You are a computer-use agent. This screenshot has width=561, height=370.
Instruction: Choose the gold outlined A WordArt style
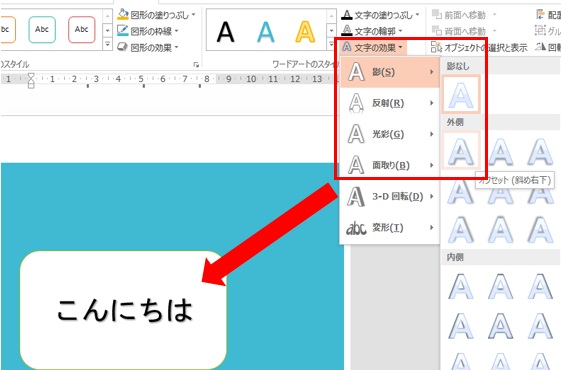(305, 32)
